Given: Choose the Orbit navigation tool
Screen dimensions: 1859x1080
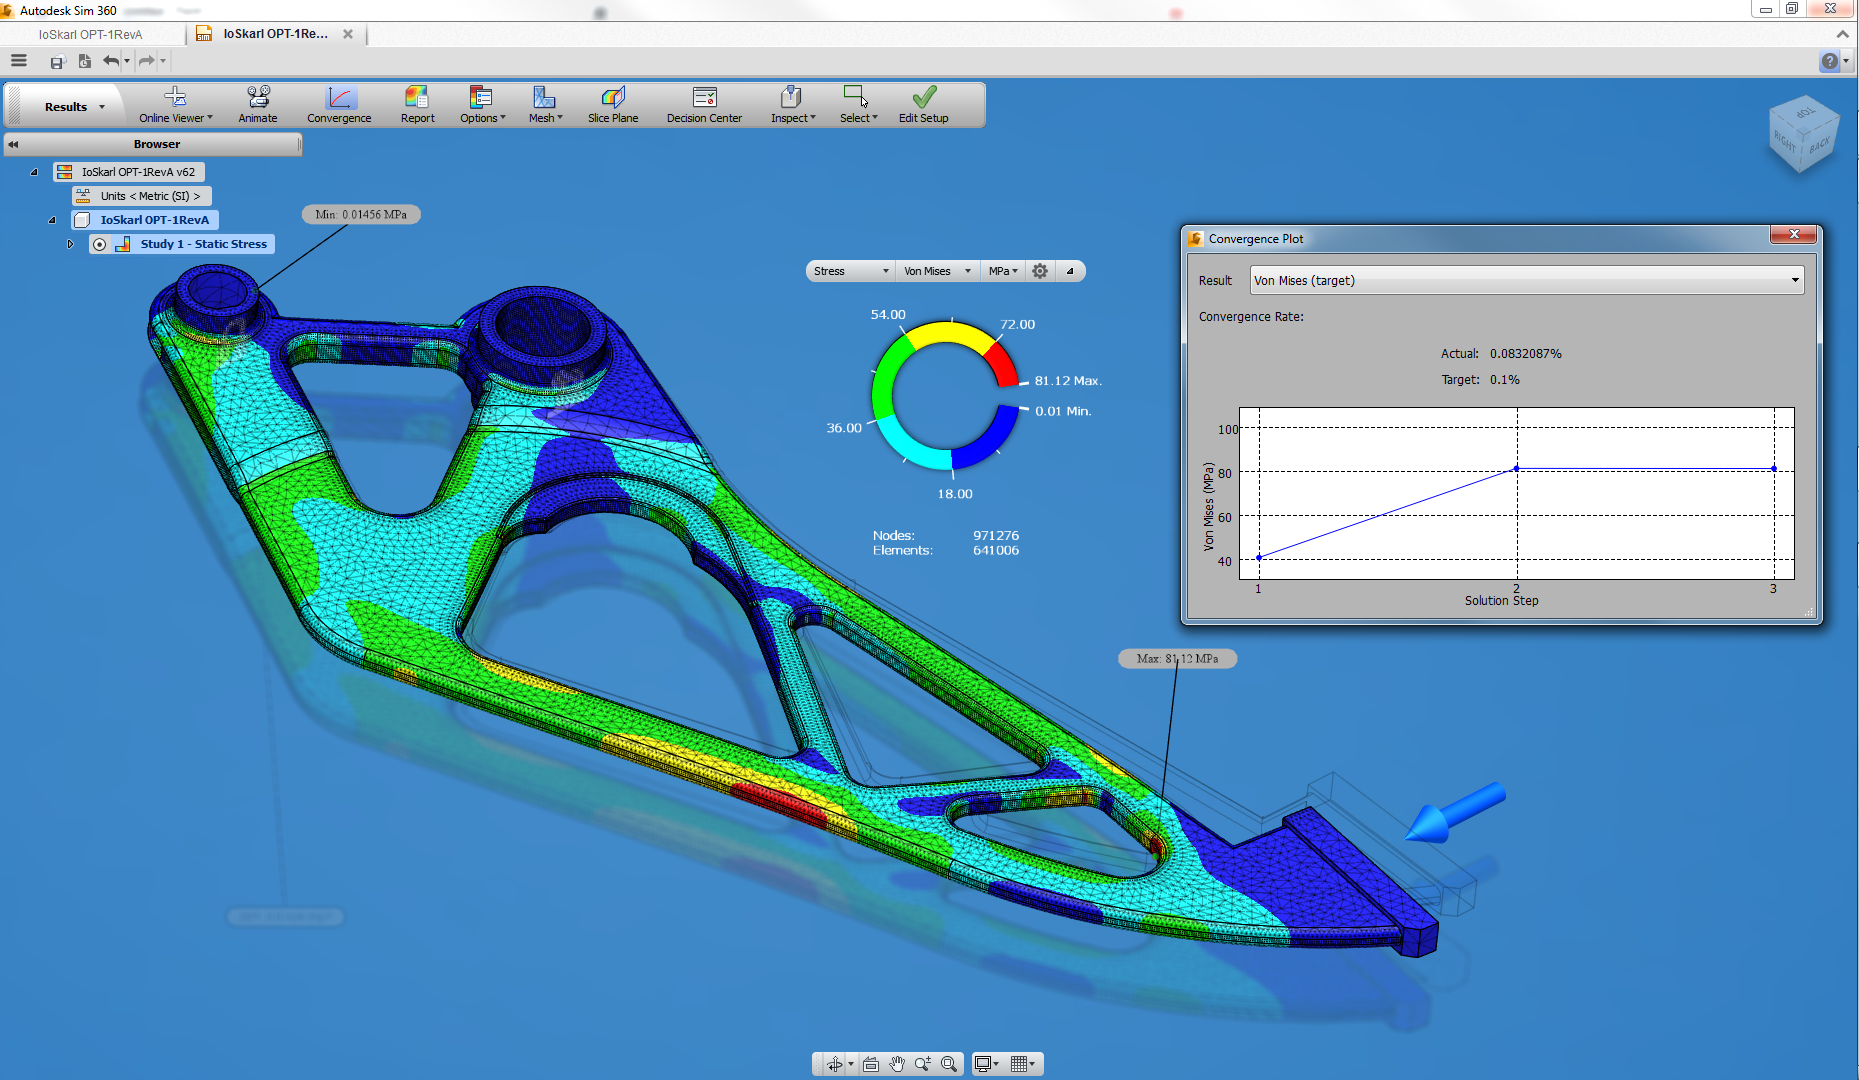Looking at the screenshot, I should (x=834, y=1064).
